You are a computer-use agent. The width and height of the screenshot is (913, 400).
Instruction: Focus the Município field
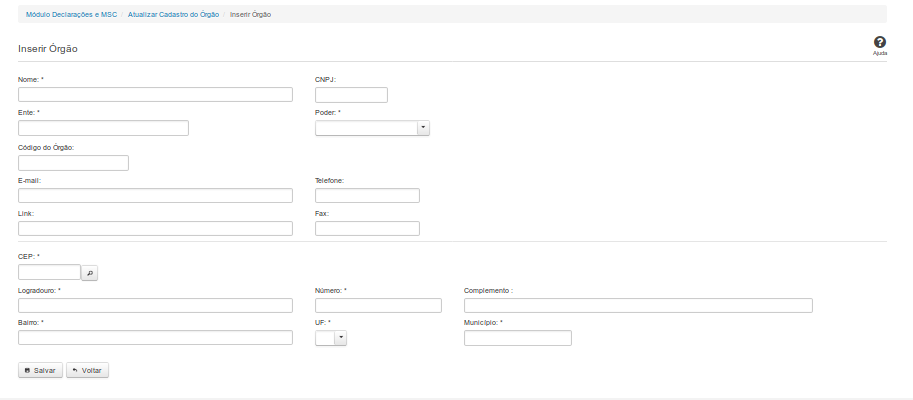[x=517, y=338]
